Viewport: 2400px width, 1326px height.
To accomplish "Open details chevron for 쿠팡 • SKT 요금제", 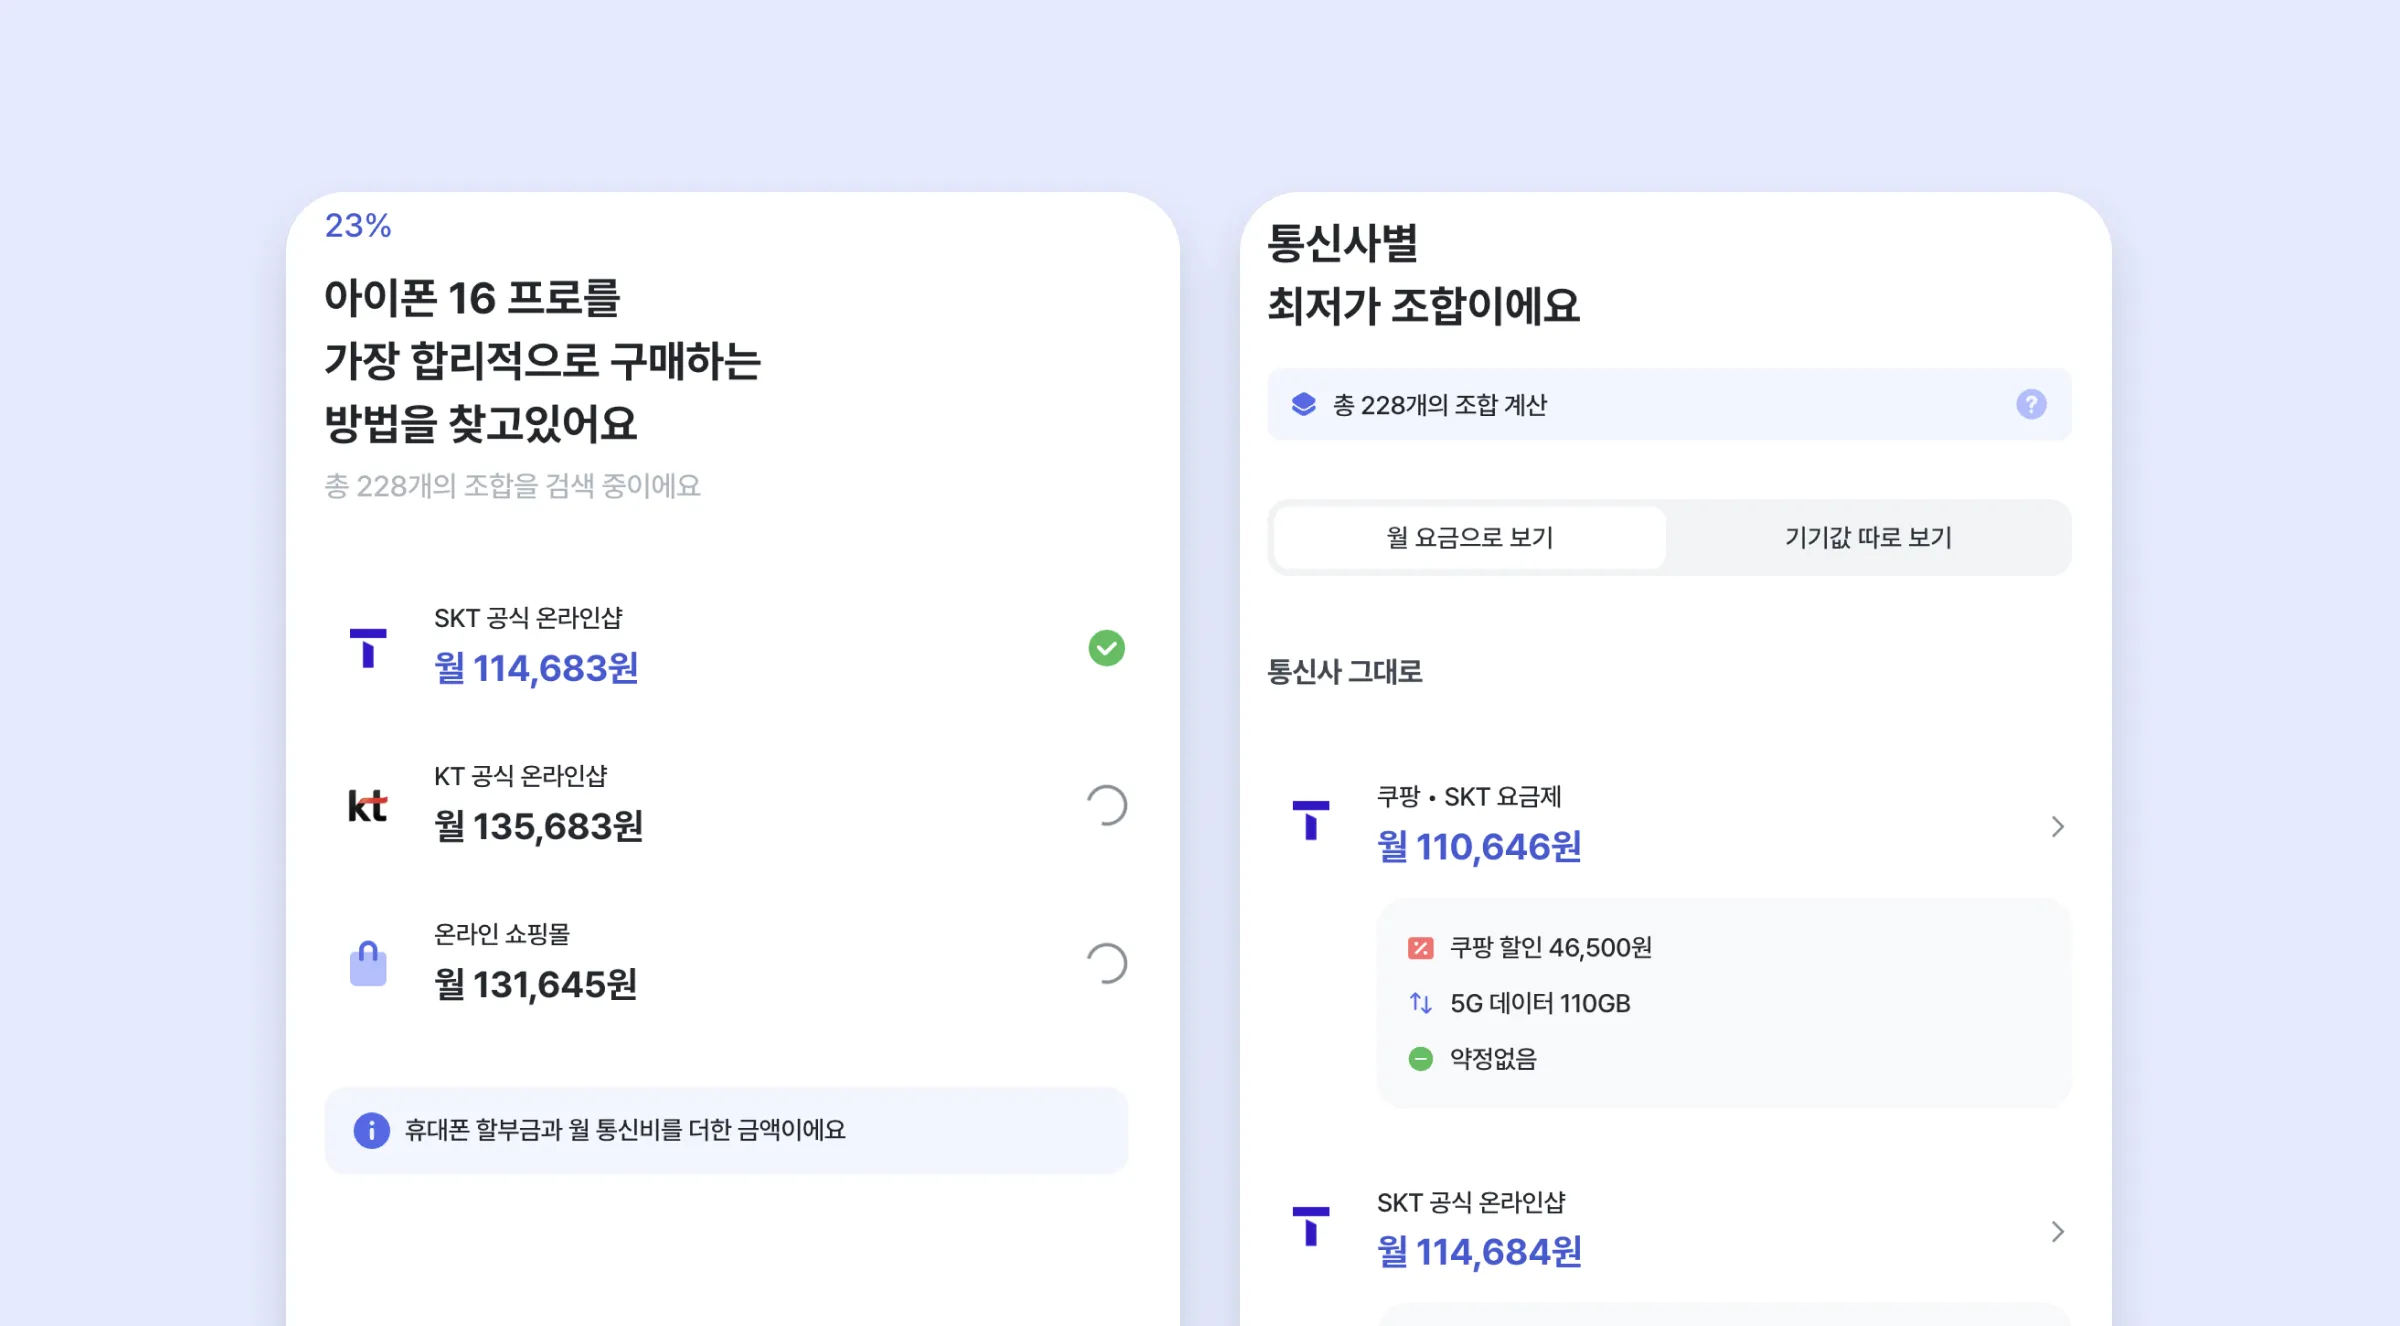I will pos(2057,827).
